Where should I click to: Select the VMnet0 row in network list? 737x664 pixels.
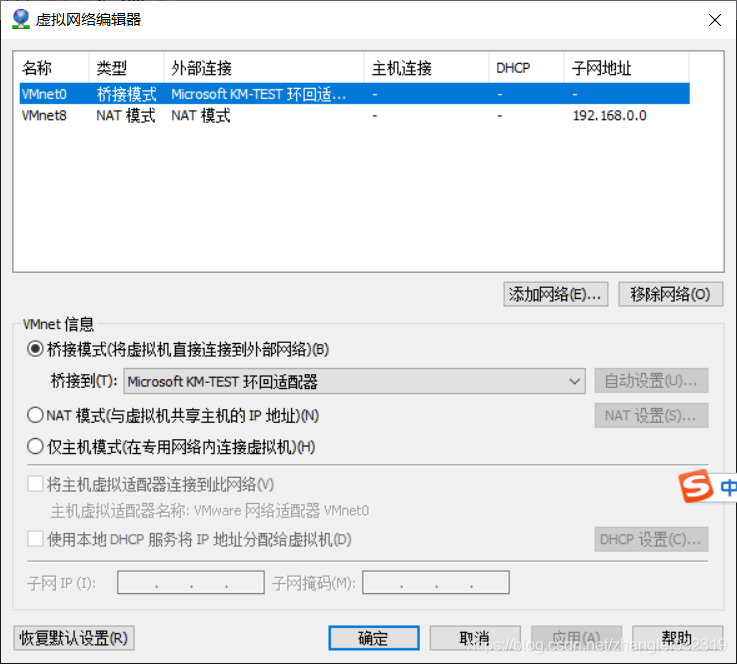click(354, 94)
